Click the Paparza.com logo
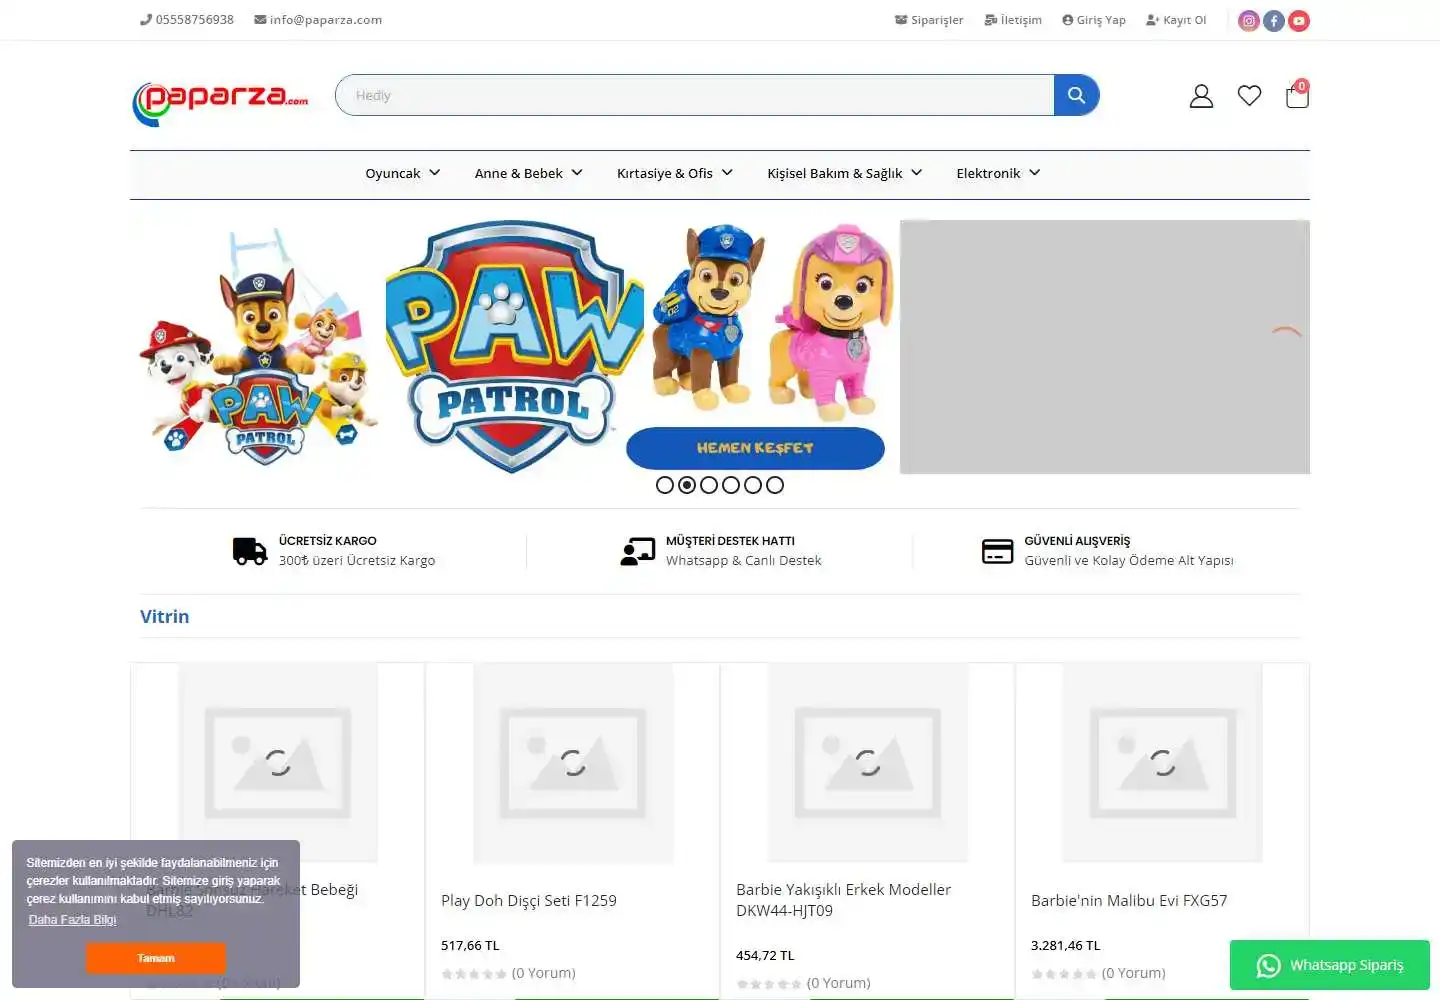The image size is (1440, 1000). coord(220,102)
